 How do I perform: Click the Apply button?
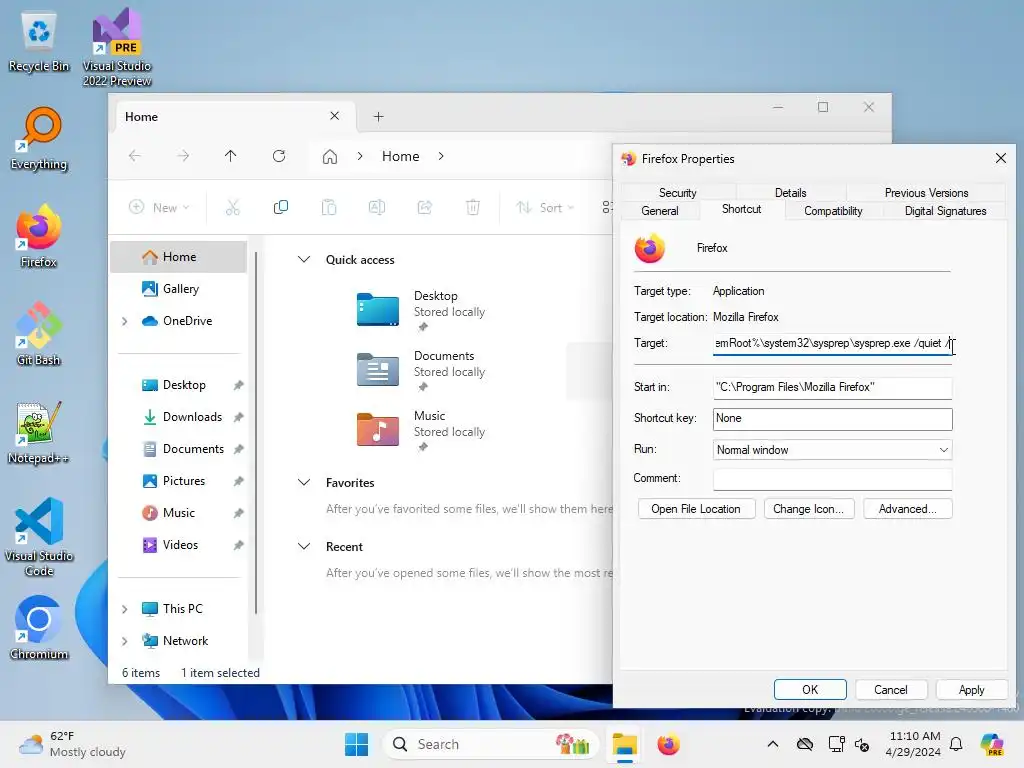[x=971, y=690]
